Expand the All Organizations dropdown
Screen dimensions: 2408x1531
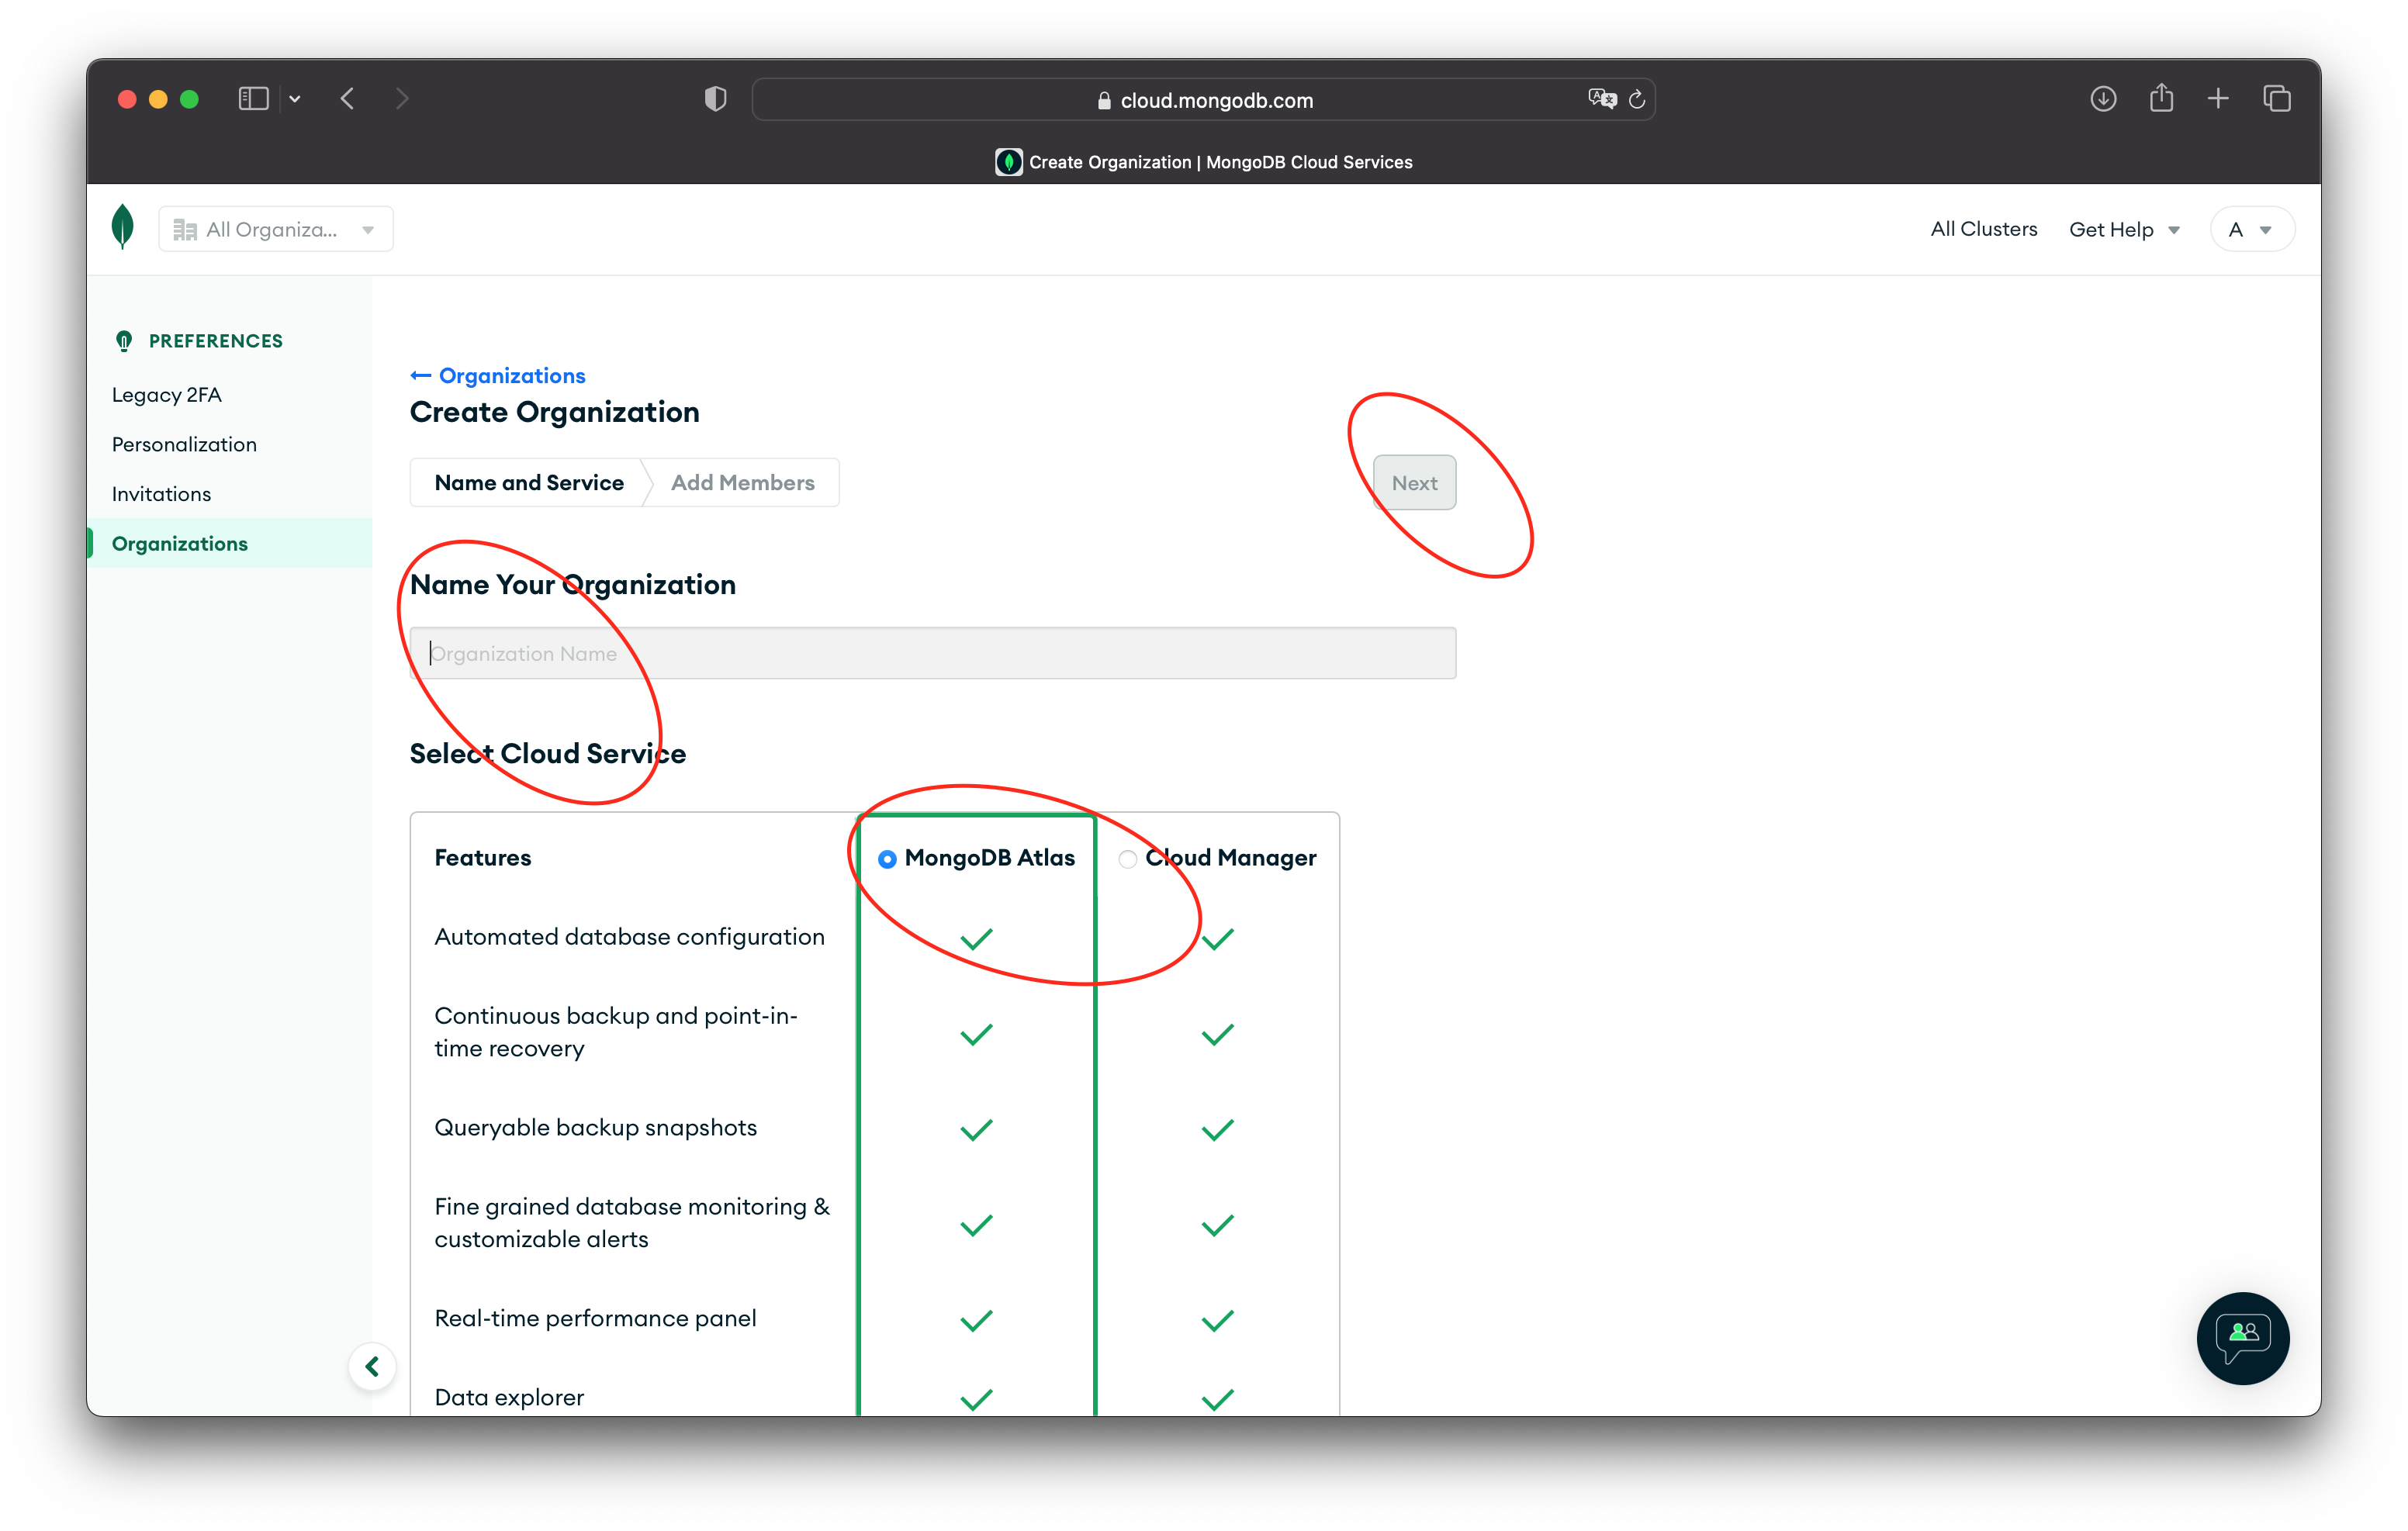coord(275,230)
